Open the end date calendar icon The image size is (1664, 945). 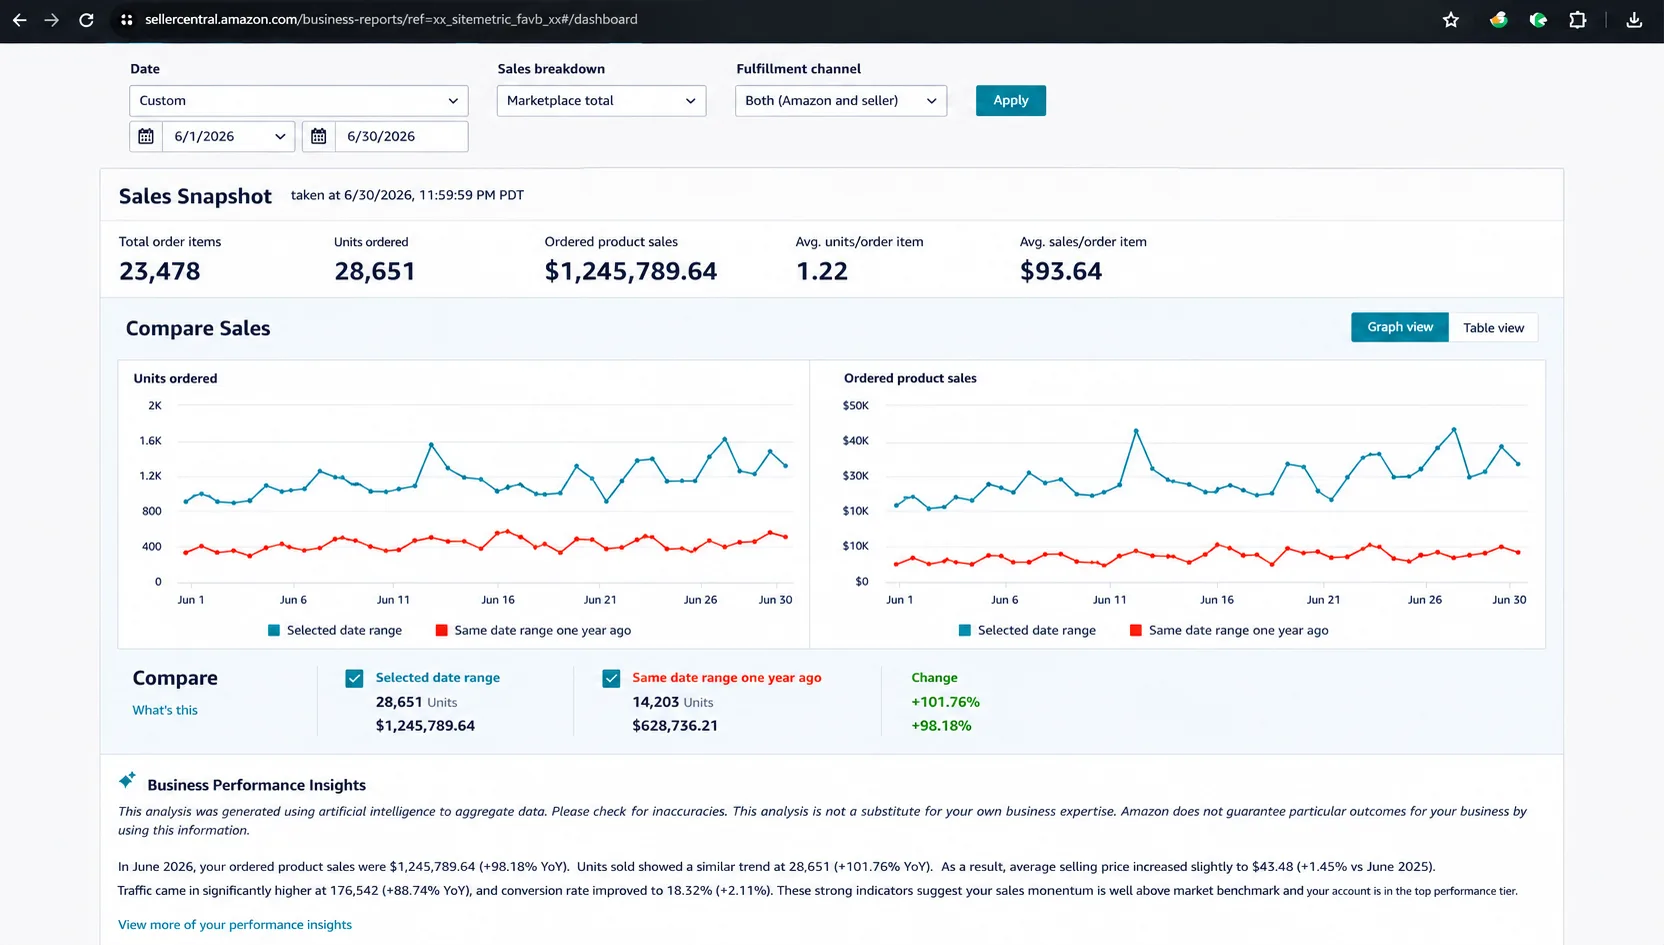point(319,136)
